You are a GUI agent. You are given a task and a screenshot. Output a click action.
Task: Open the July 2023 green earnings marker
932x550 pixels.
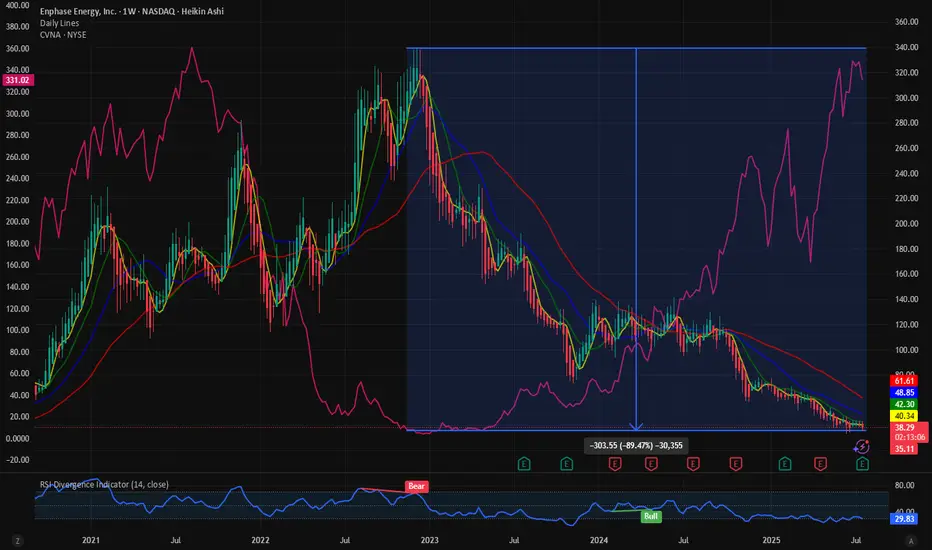tap(524, 464)
